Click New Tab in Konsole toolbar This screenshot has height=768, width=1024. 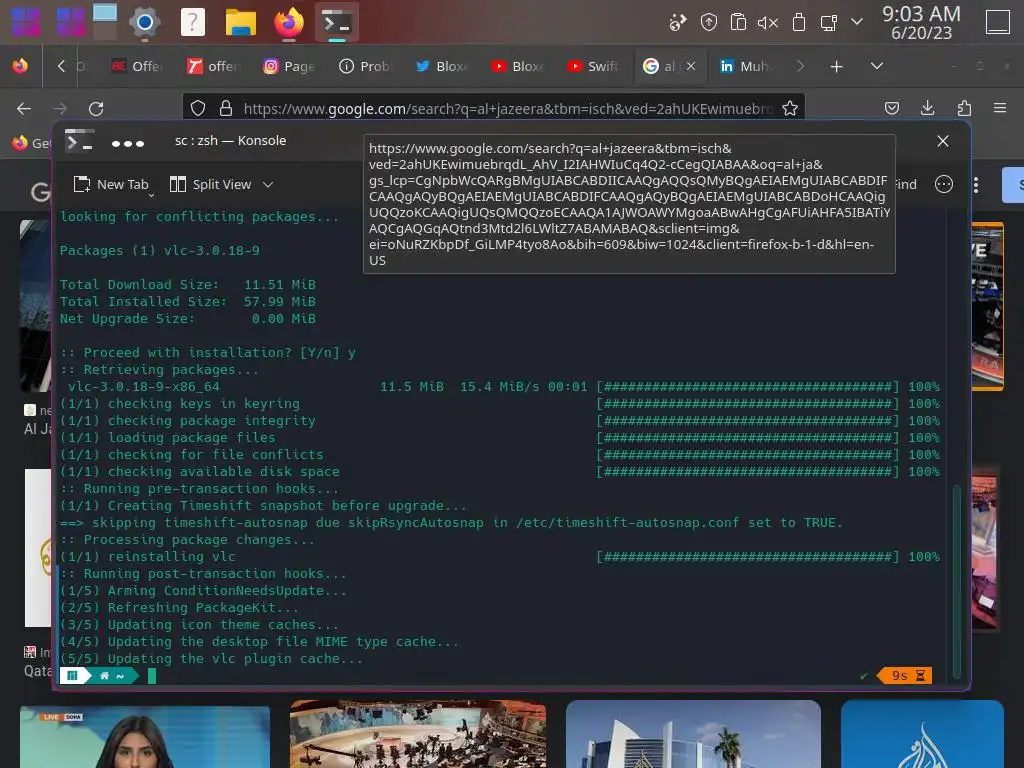click(111, 185)
